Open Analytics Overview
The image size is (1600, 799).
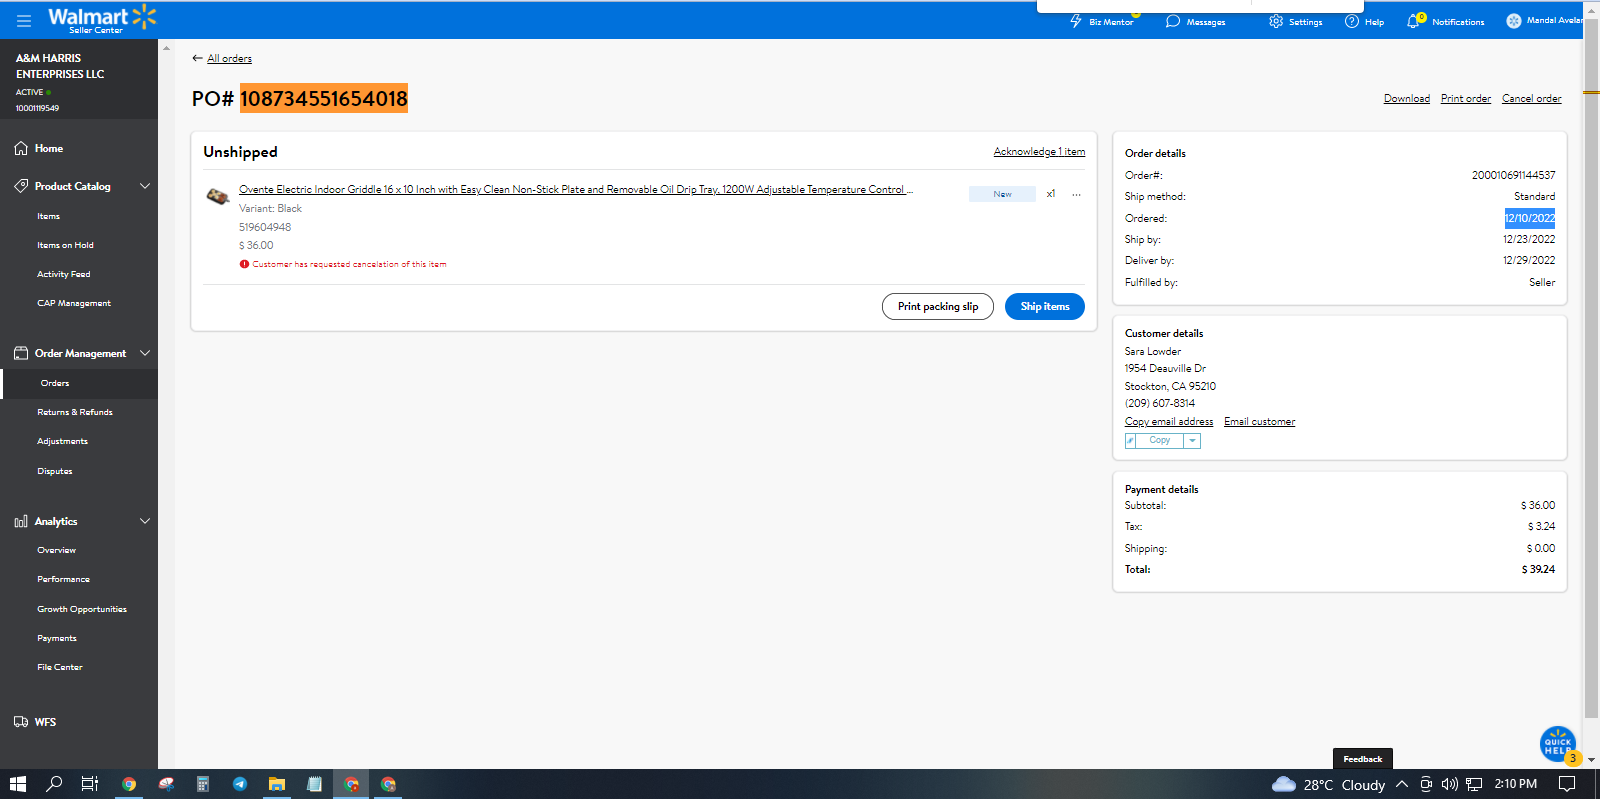click(x=56, y=550)
